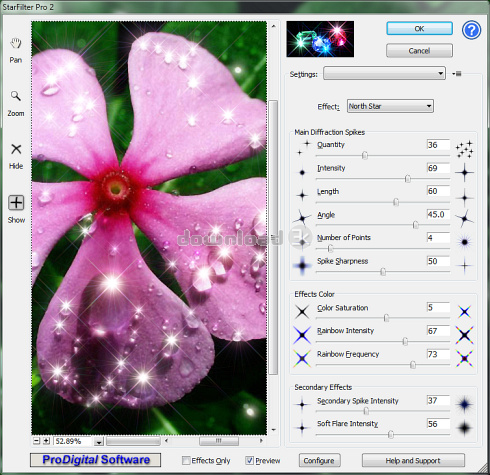Click the Rainbow Intensity slider handle
This screenshot has width=490, height=475.
click(405, 341)
